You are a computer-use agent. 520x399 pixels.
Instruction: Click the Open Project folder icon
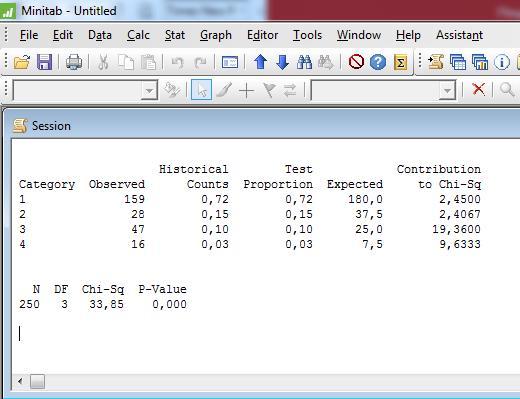(x=22, y=62)
